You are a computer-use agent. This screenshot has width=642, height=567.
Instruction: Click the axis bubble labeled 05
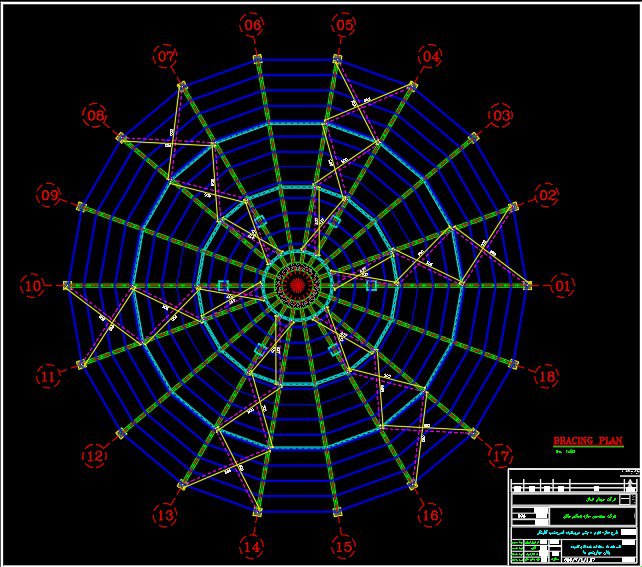tap(344, 25)
